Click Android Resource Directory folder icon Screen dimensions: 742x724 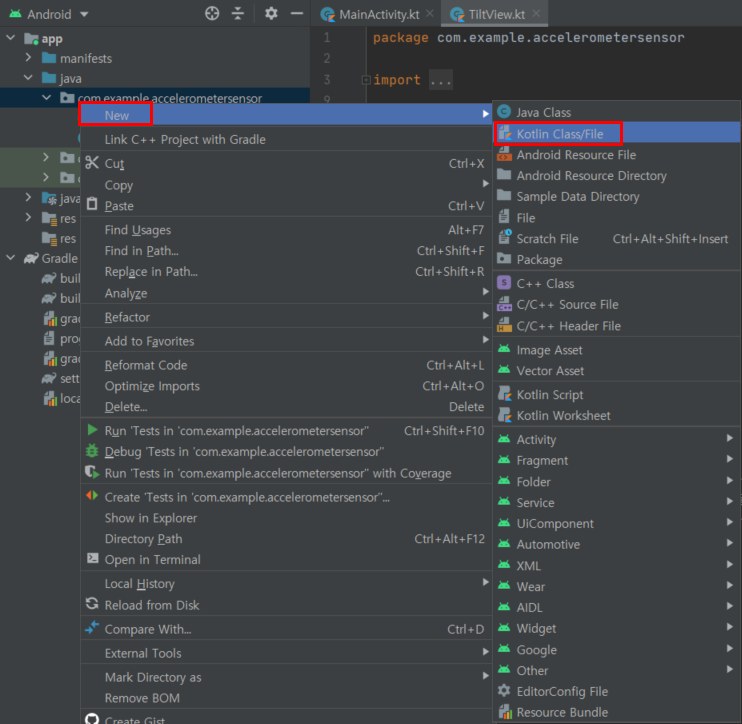[x=504, y=175]
